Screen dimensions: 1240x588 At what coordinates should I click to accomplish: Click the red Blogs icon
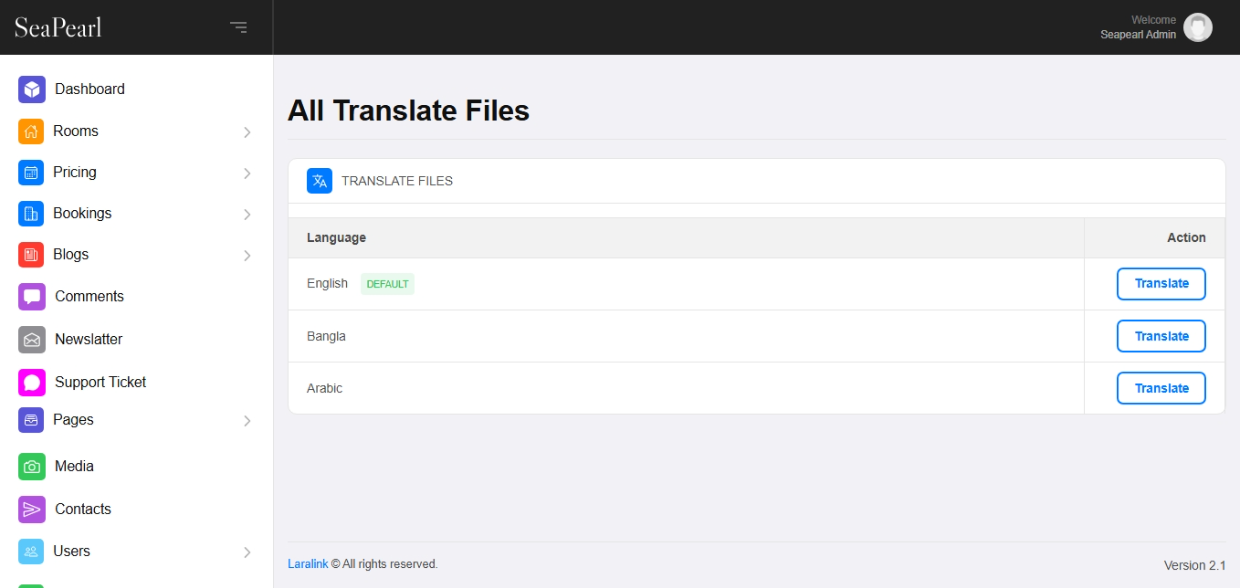tap(31, 255)
